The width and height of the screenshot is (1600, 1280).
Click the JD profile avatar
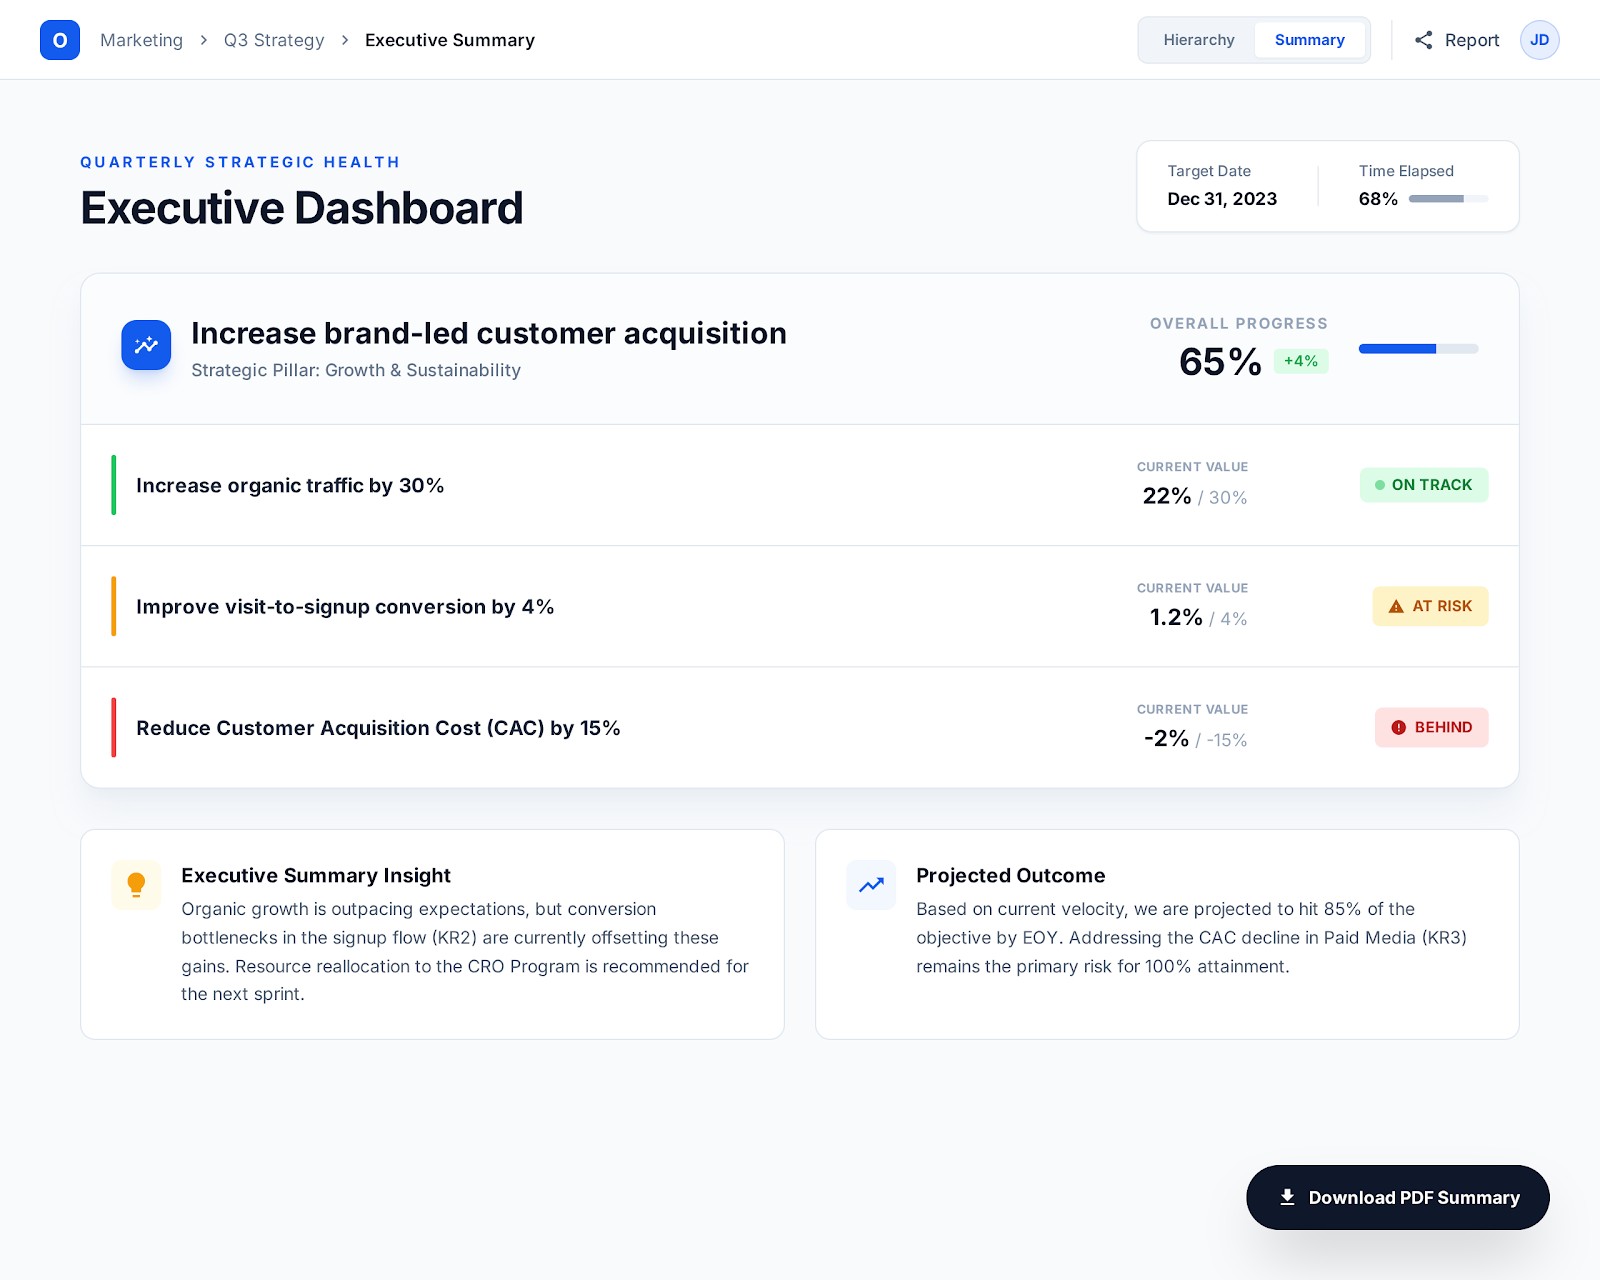1539,40
